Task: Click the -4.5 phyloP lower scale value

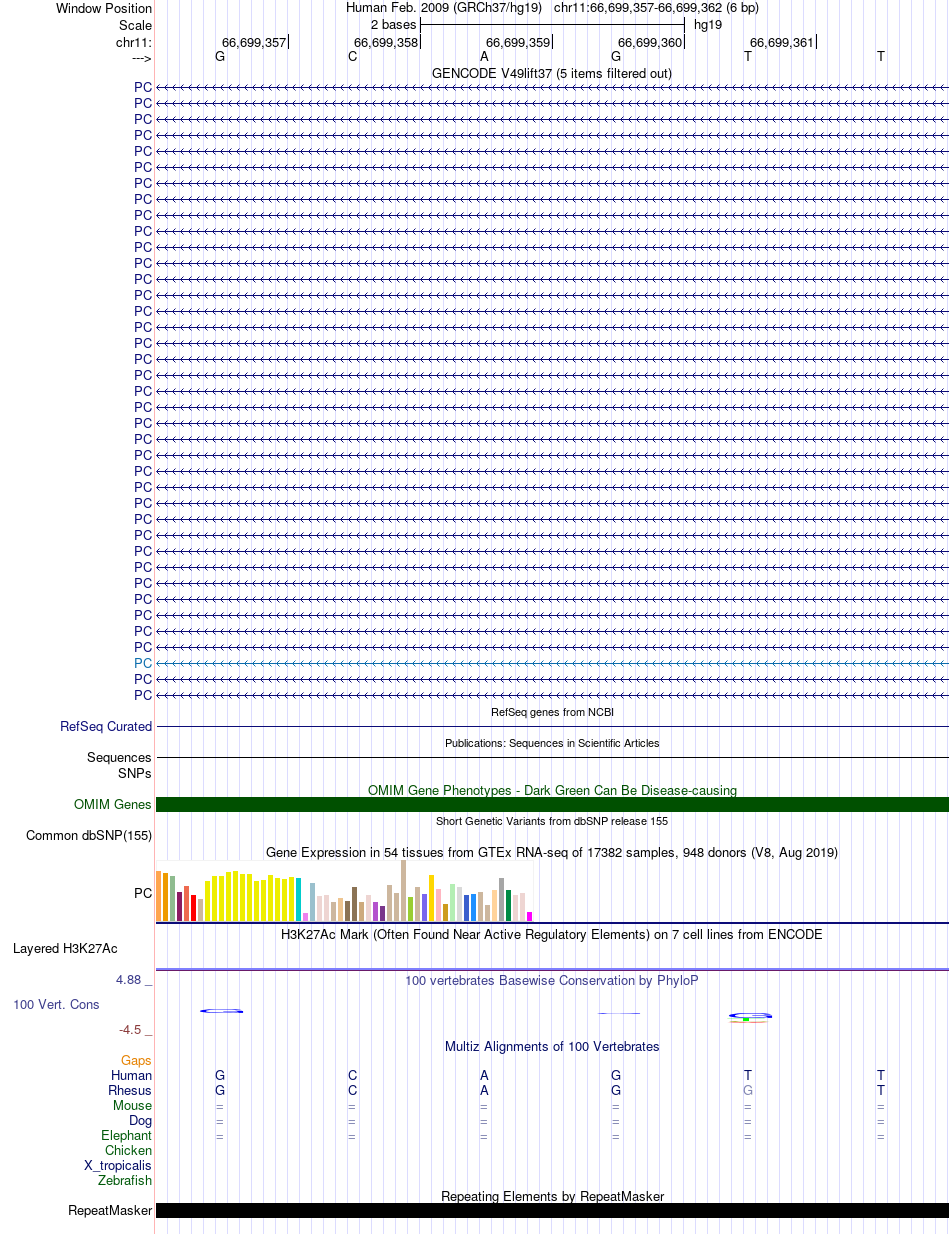Action: [x=132, y=1029]
